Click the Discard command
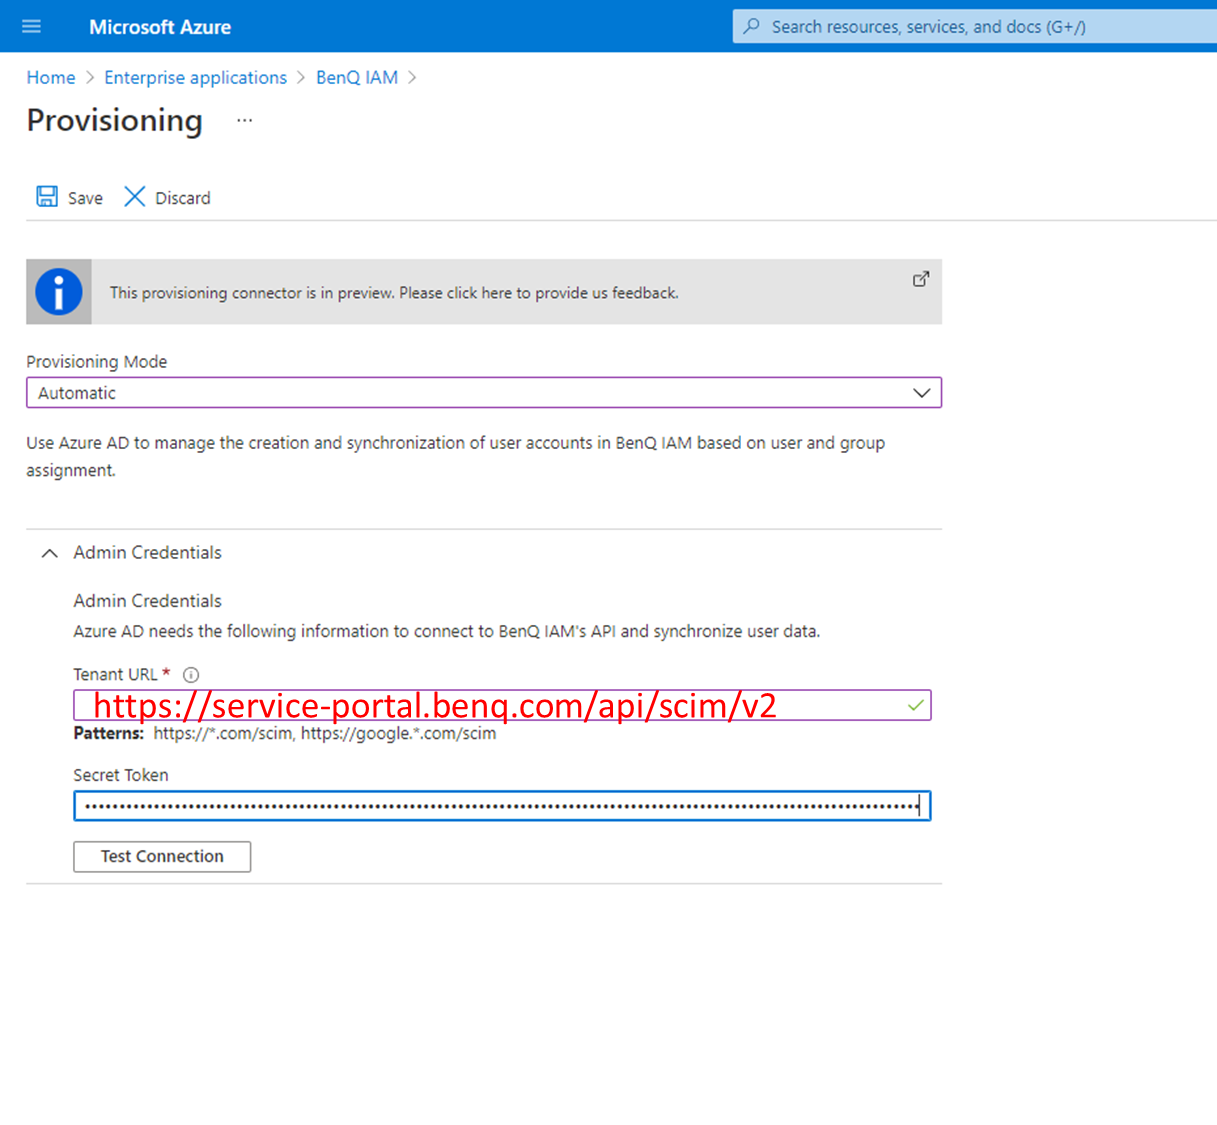The width and height of the screenshot is (1217, 1125). (182, 197)
